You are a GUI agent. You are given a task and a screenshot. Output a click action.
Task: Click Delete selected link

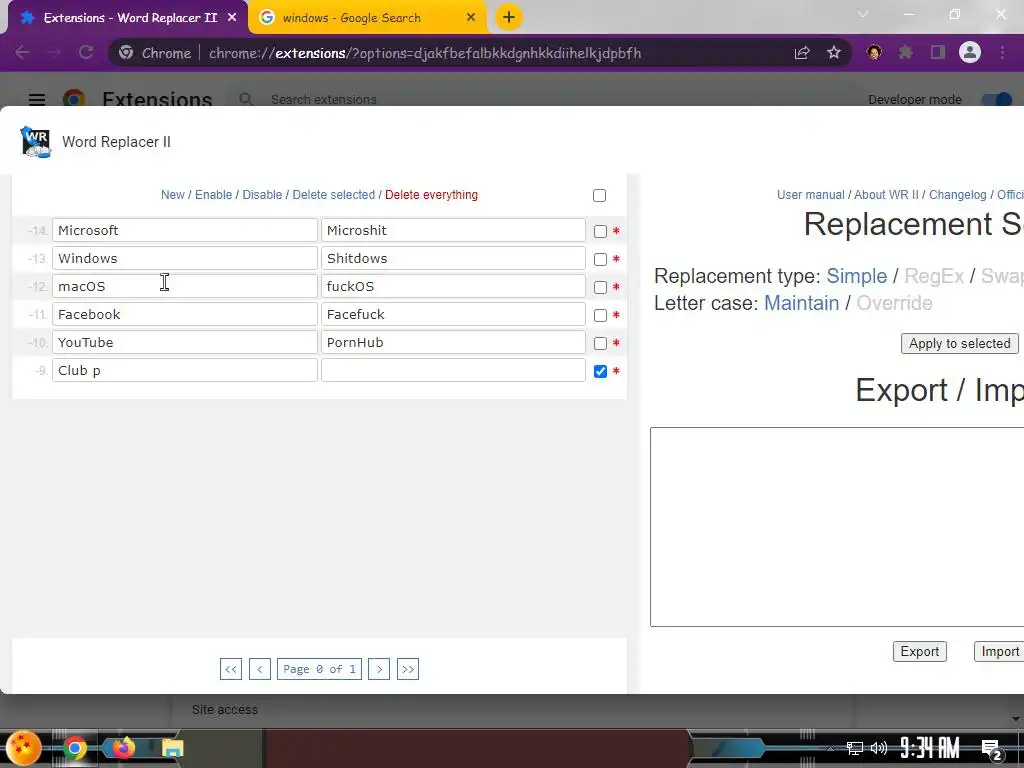tap(334, 195)
